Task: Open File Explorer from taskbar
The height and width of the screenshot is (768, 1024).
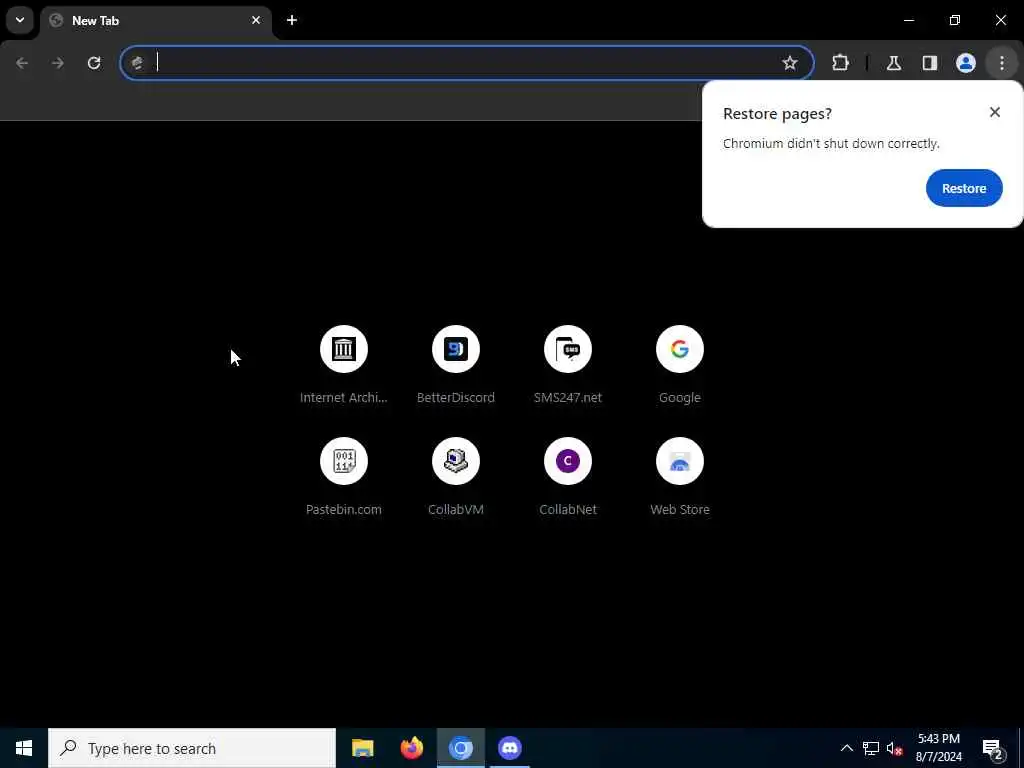Action: click(362, 748)
